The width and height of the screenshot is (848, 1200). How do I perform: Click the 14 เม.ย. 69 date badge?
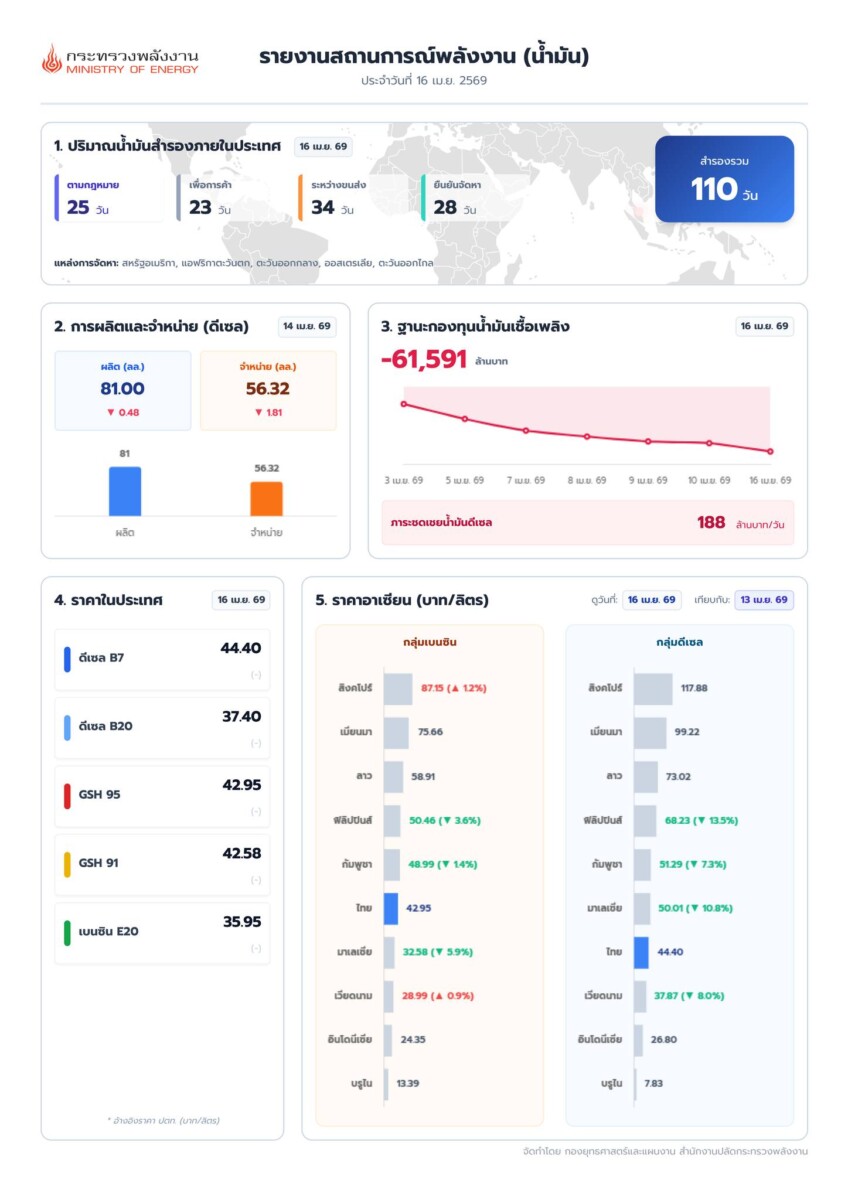click(308, 327)
